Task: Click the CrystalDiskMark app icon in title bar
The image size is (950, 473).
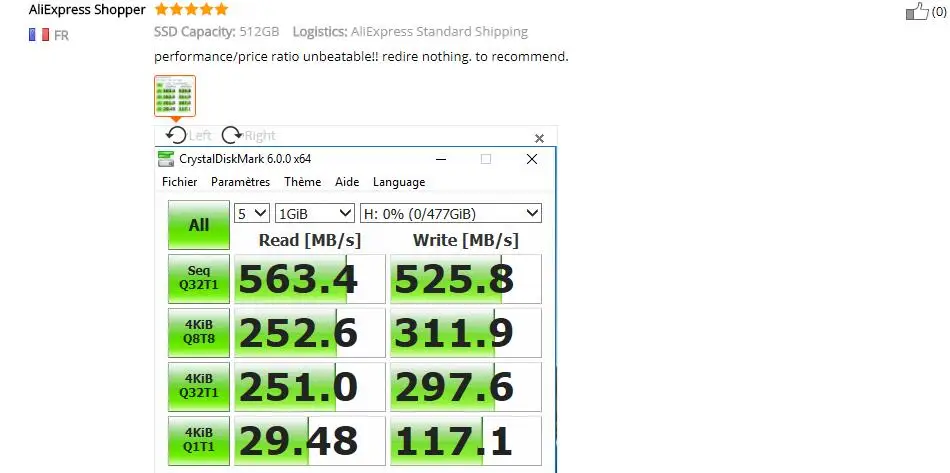Action: pyautogui.click(x=165, y=159)
